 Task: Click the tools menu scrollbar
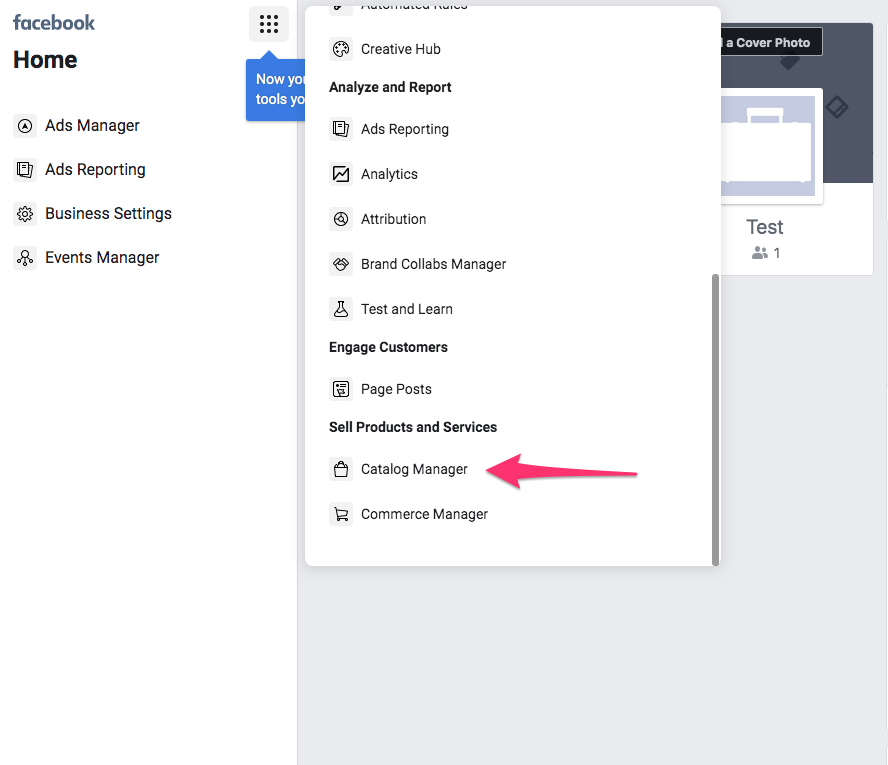715,420
